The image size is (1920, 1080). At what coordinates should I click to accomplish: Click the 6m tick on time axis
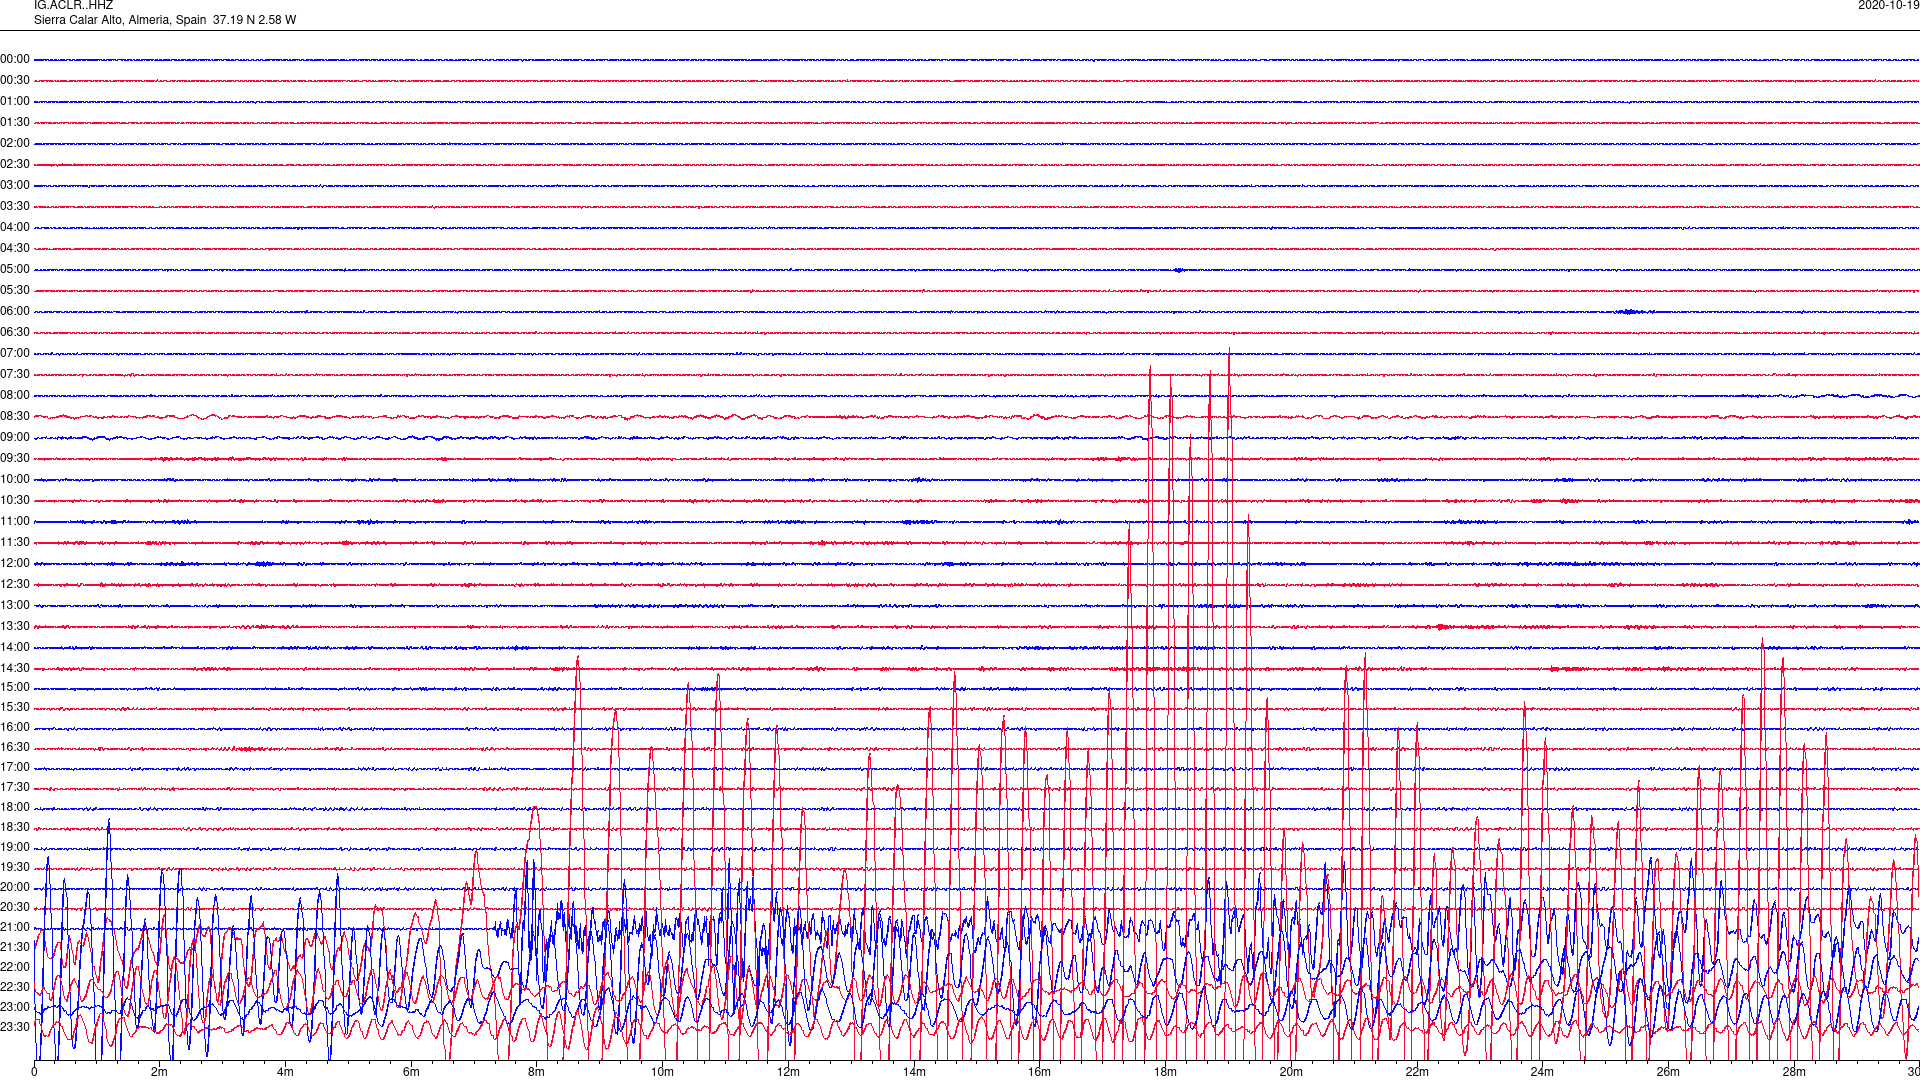411,1072
